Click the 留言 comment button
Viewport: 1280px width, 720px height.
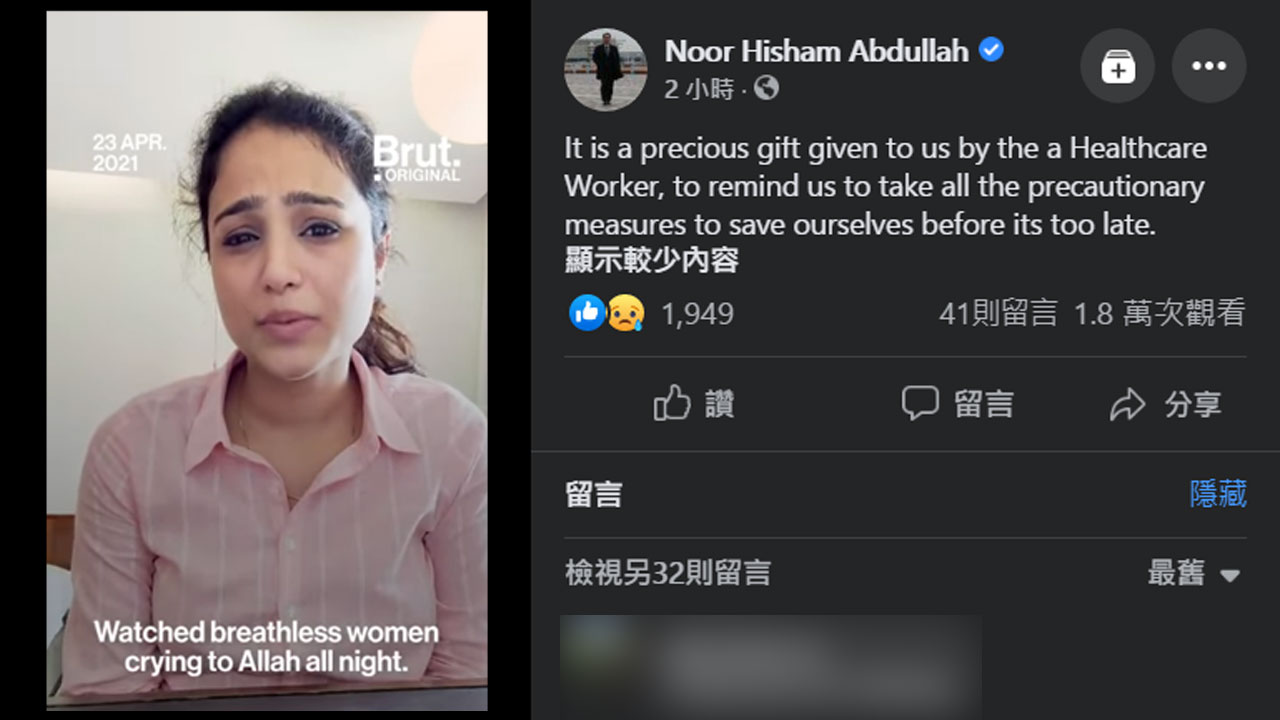point(957,404)
